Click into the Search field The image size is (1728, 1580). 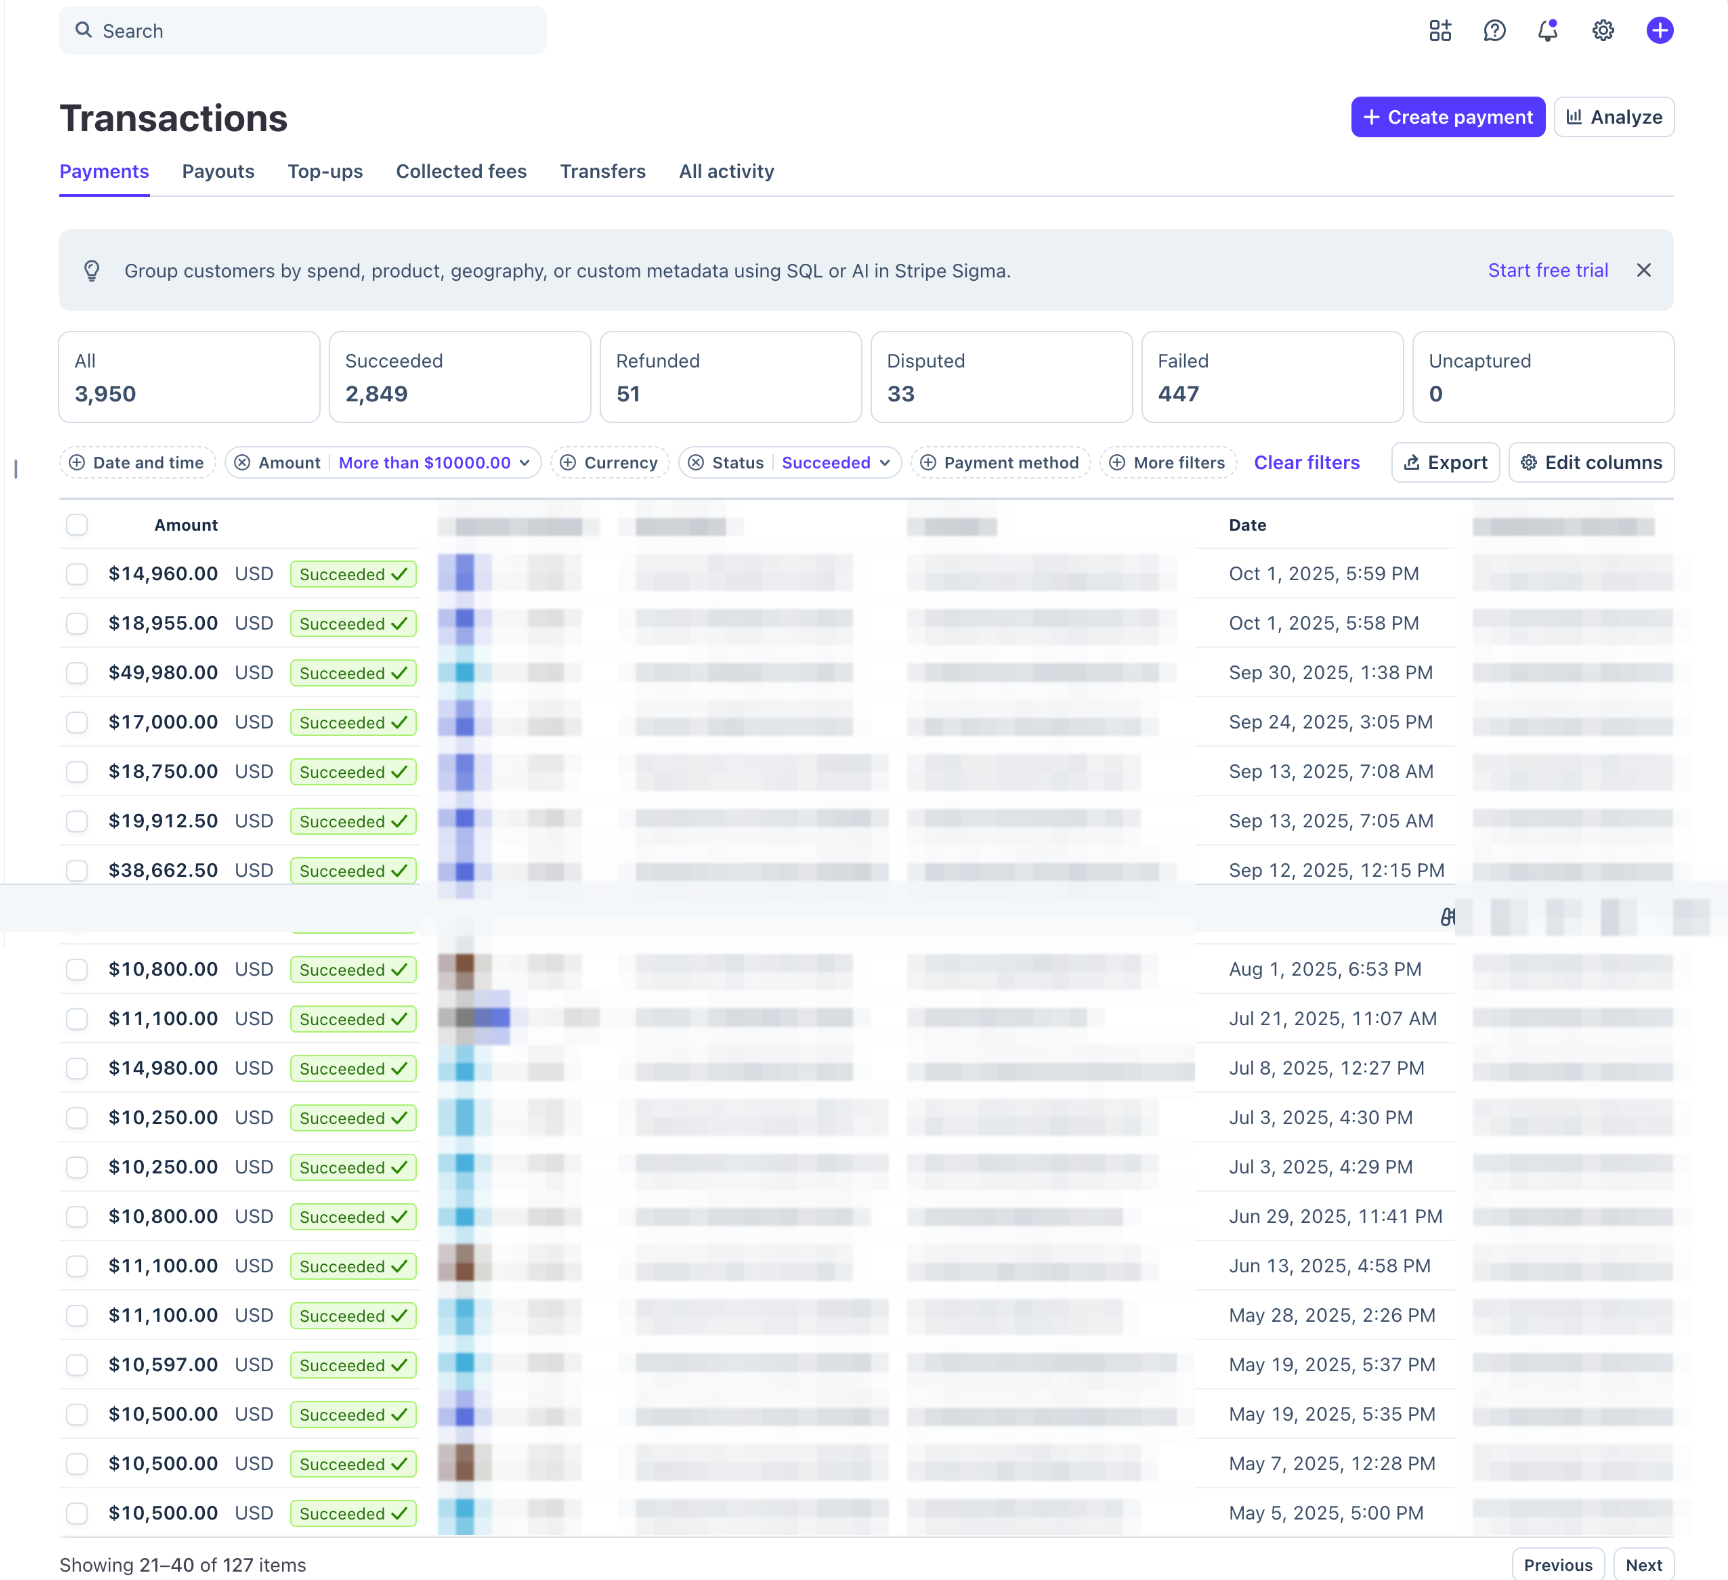[x=303, y=31]
